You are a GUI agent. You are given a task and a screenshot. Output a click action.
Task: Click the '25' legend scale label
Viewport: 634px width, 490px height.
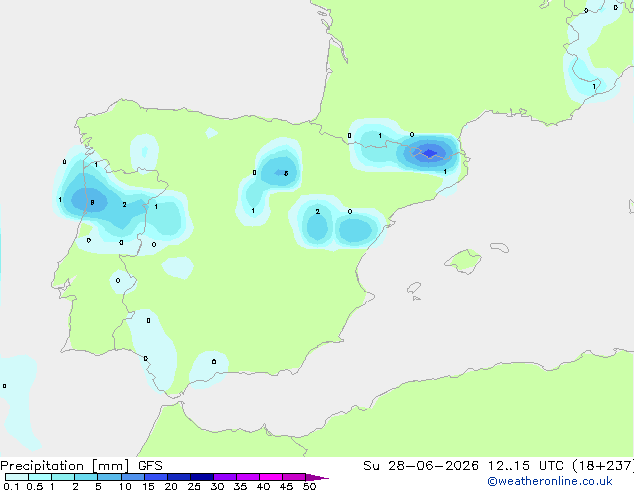tap(194, 486)
